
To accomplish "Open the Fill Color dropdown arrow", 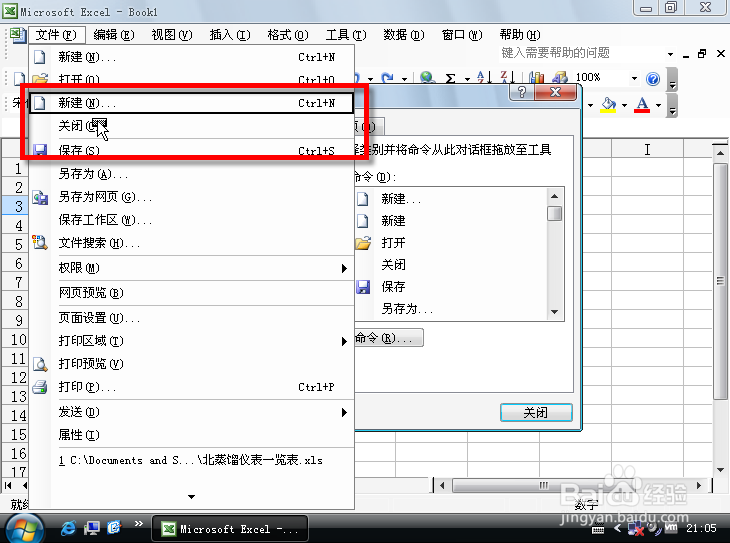I will click(x=624, y=105).
